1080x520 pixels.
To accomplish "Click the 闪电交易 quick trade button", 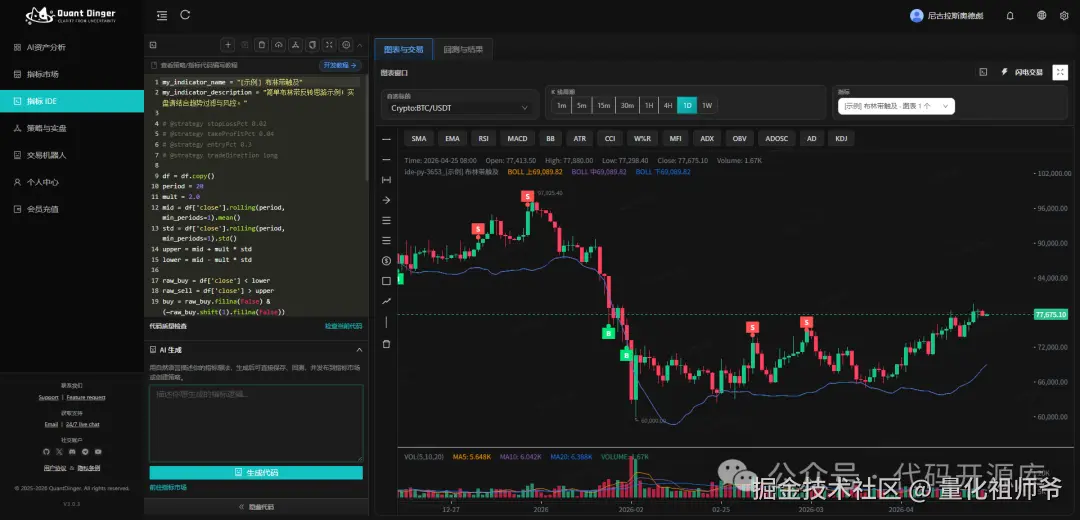I will click(1022, 72).
